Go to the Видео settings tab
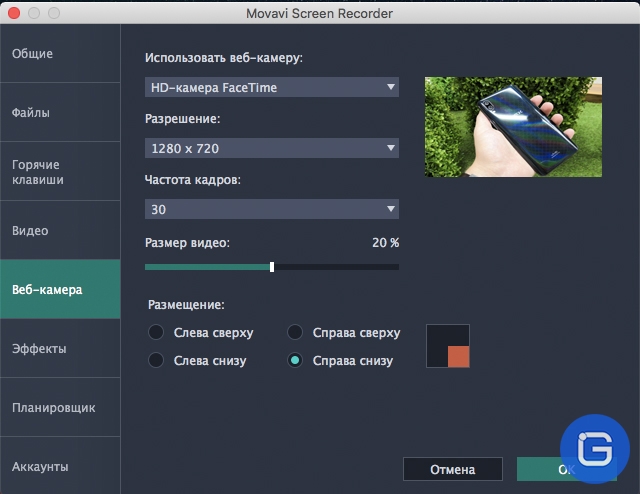Image resolution: width=640 pixels, height=494 pixels. click(x=60, y=230)
